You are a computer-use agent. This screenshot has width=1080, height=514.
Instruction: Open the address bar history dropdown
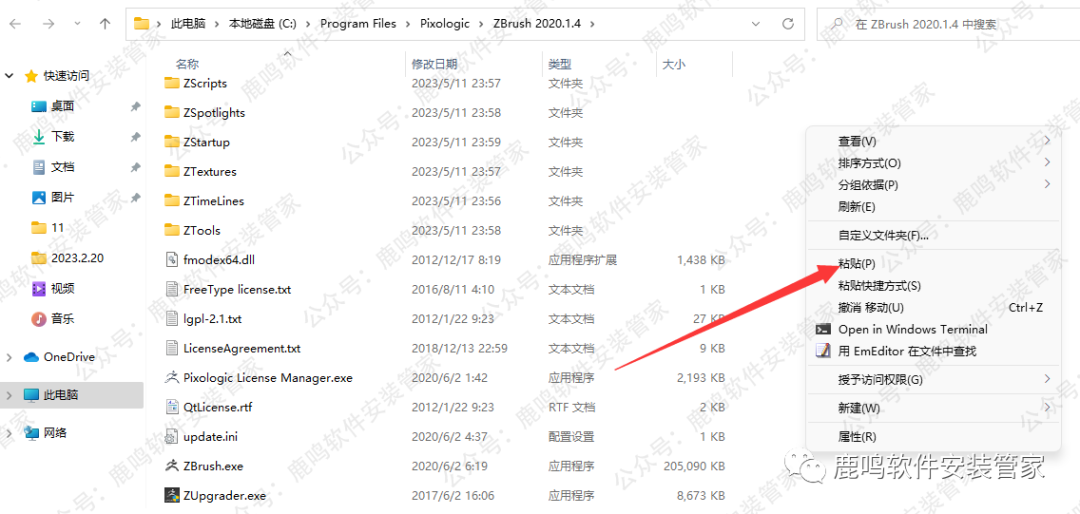(x=758, y=23)
